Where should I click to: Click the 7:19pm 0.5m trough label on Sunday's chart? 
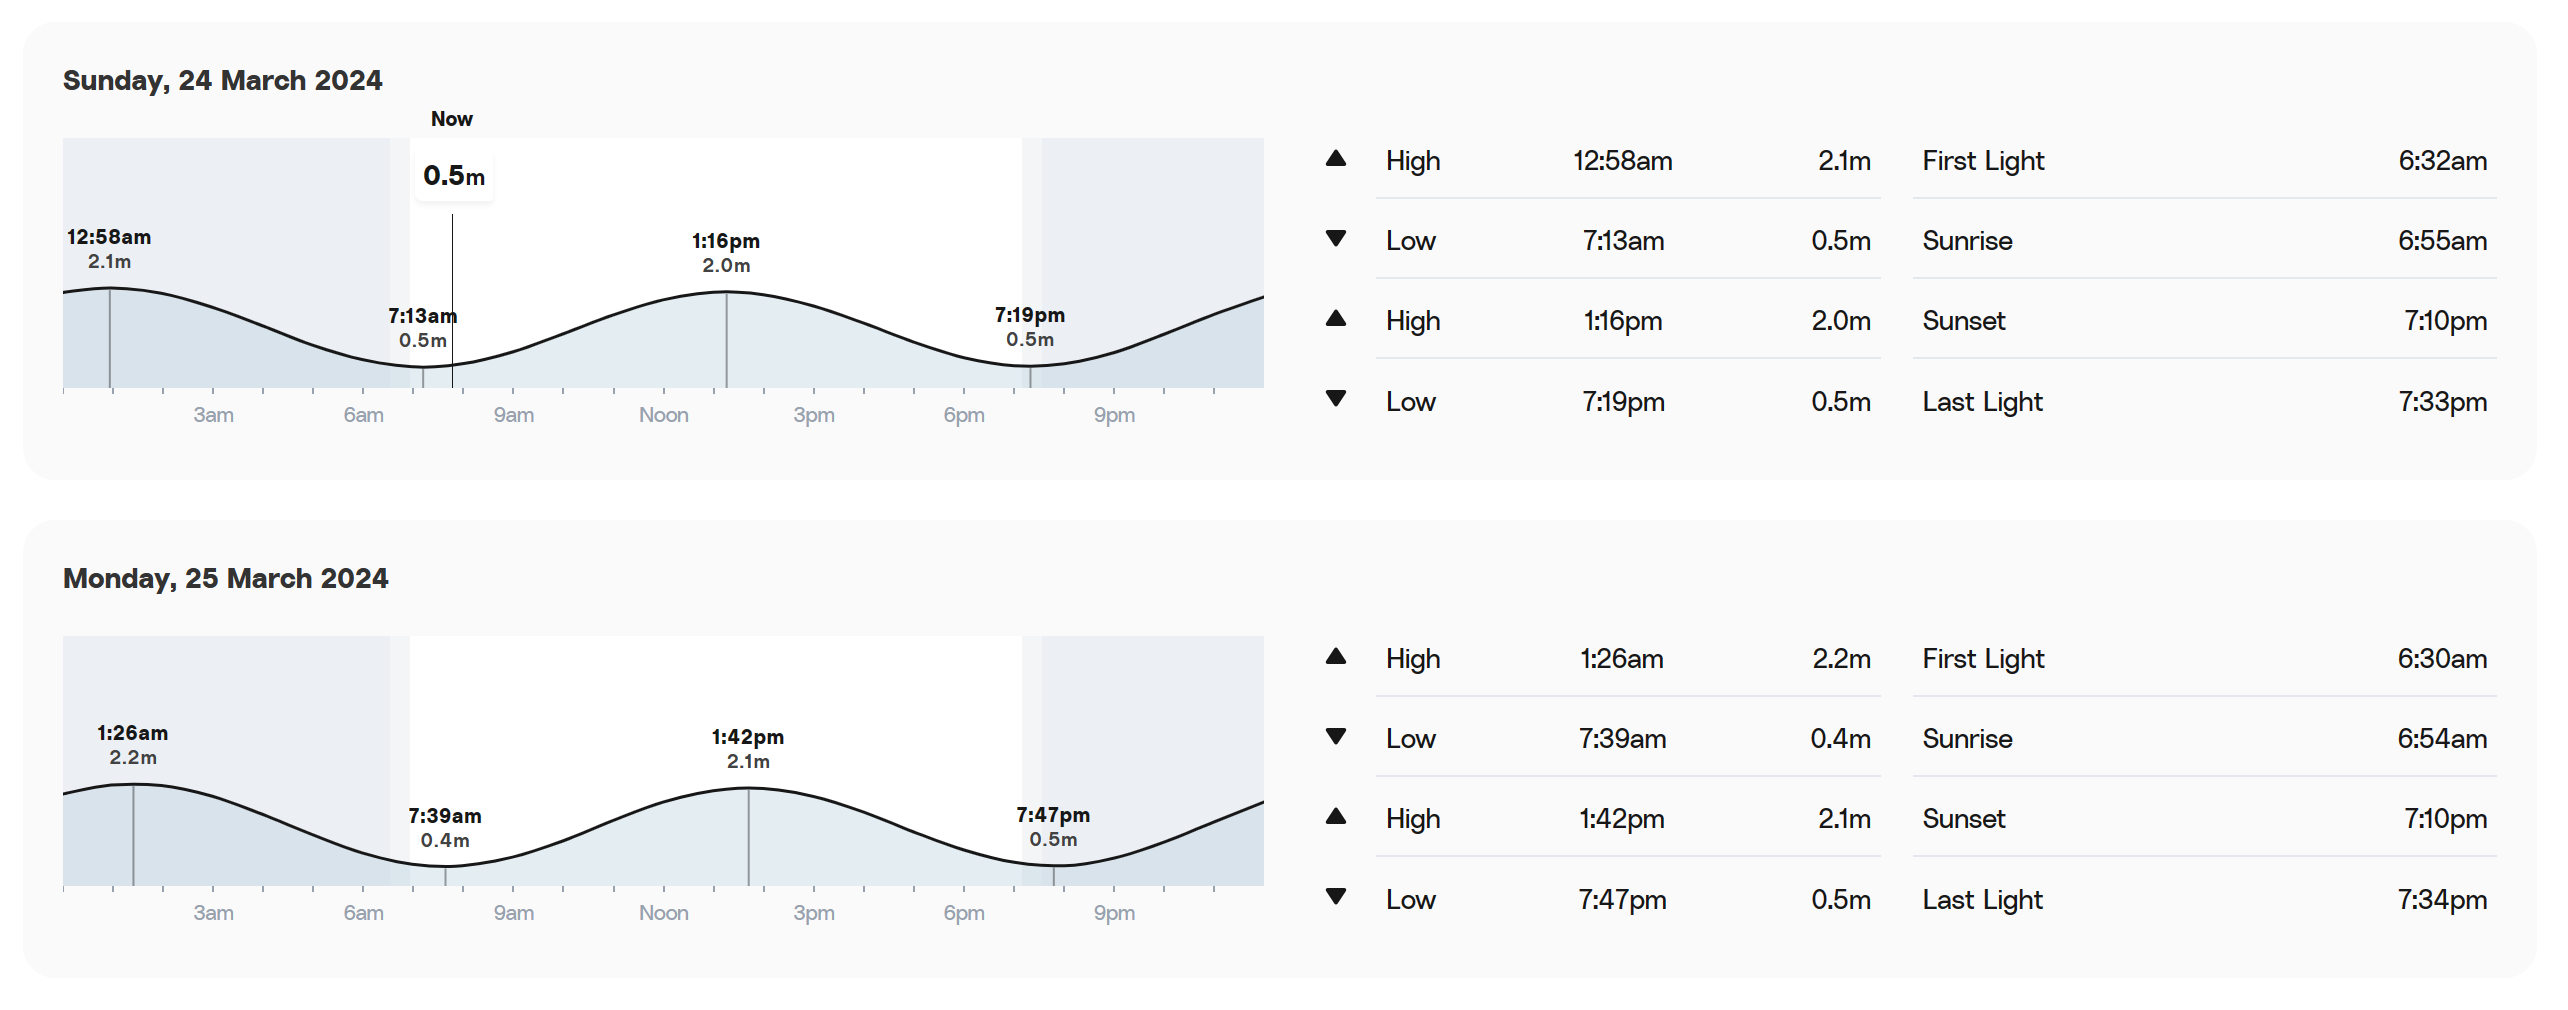pyautogui.click(x=1030, y=327)
